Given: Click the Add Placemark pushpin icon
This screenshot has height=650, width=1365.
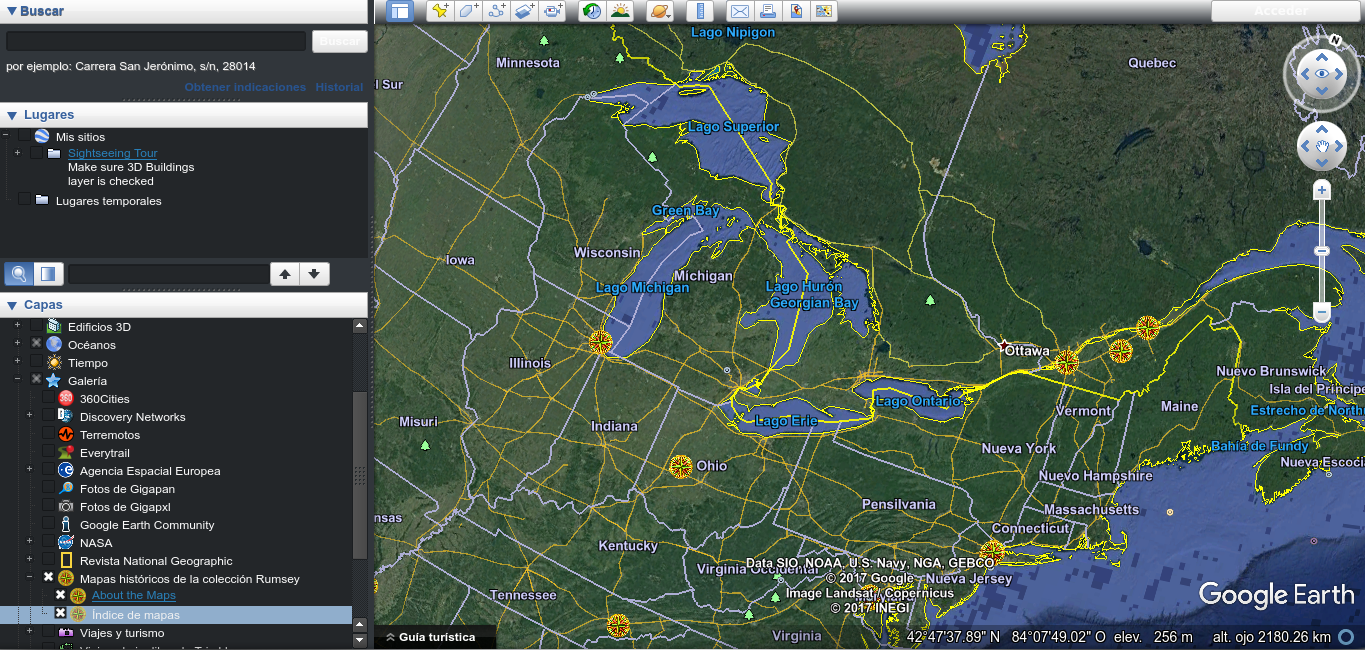Looking at the screenshot, I should (x=439, y=11).
